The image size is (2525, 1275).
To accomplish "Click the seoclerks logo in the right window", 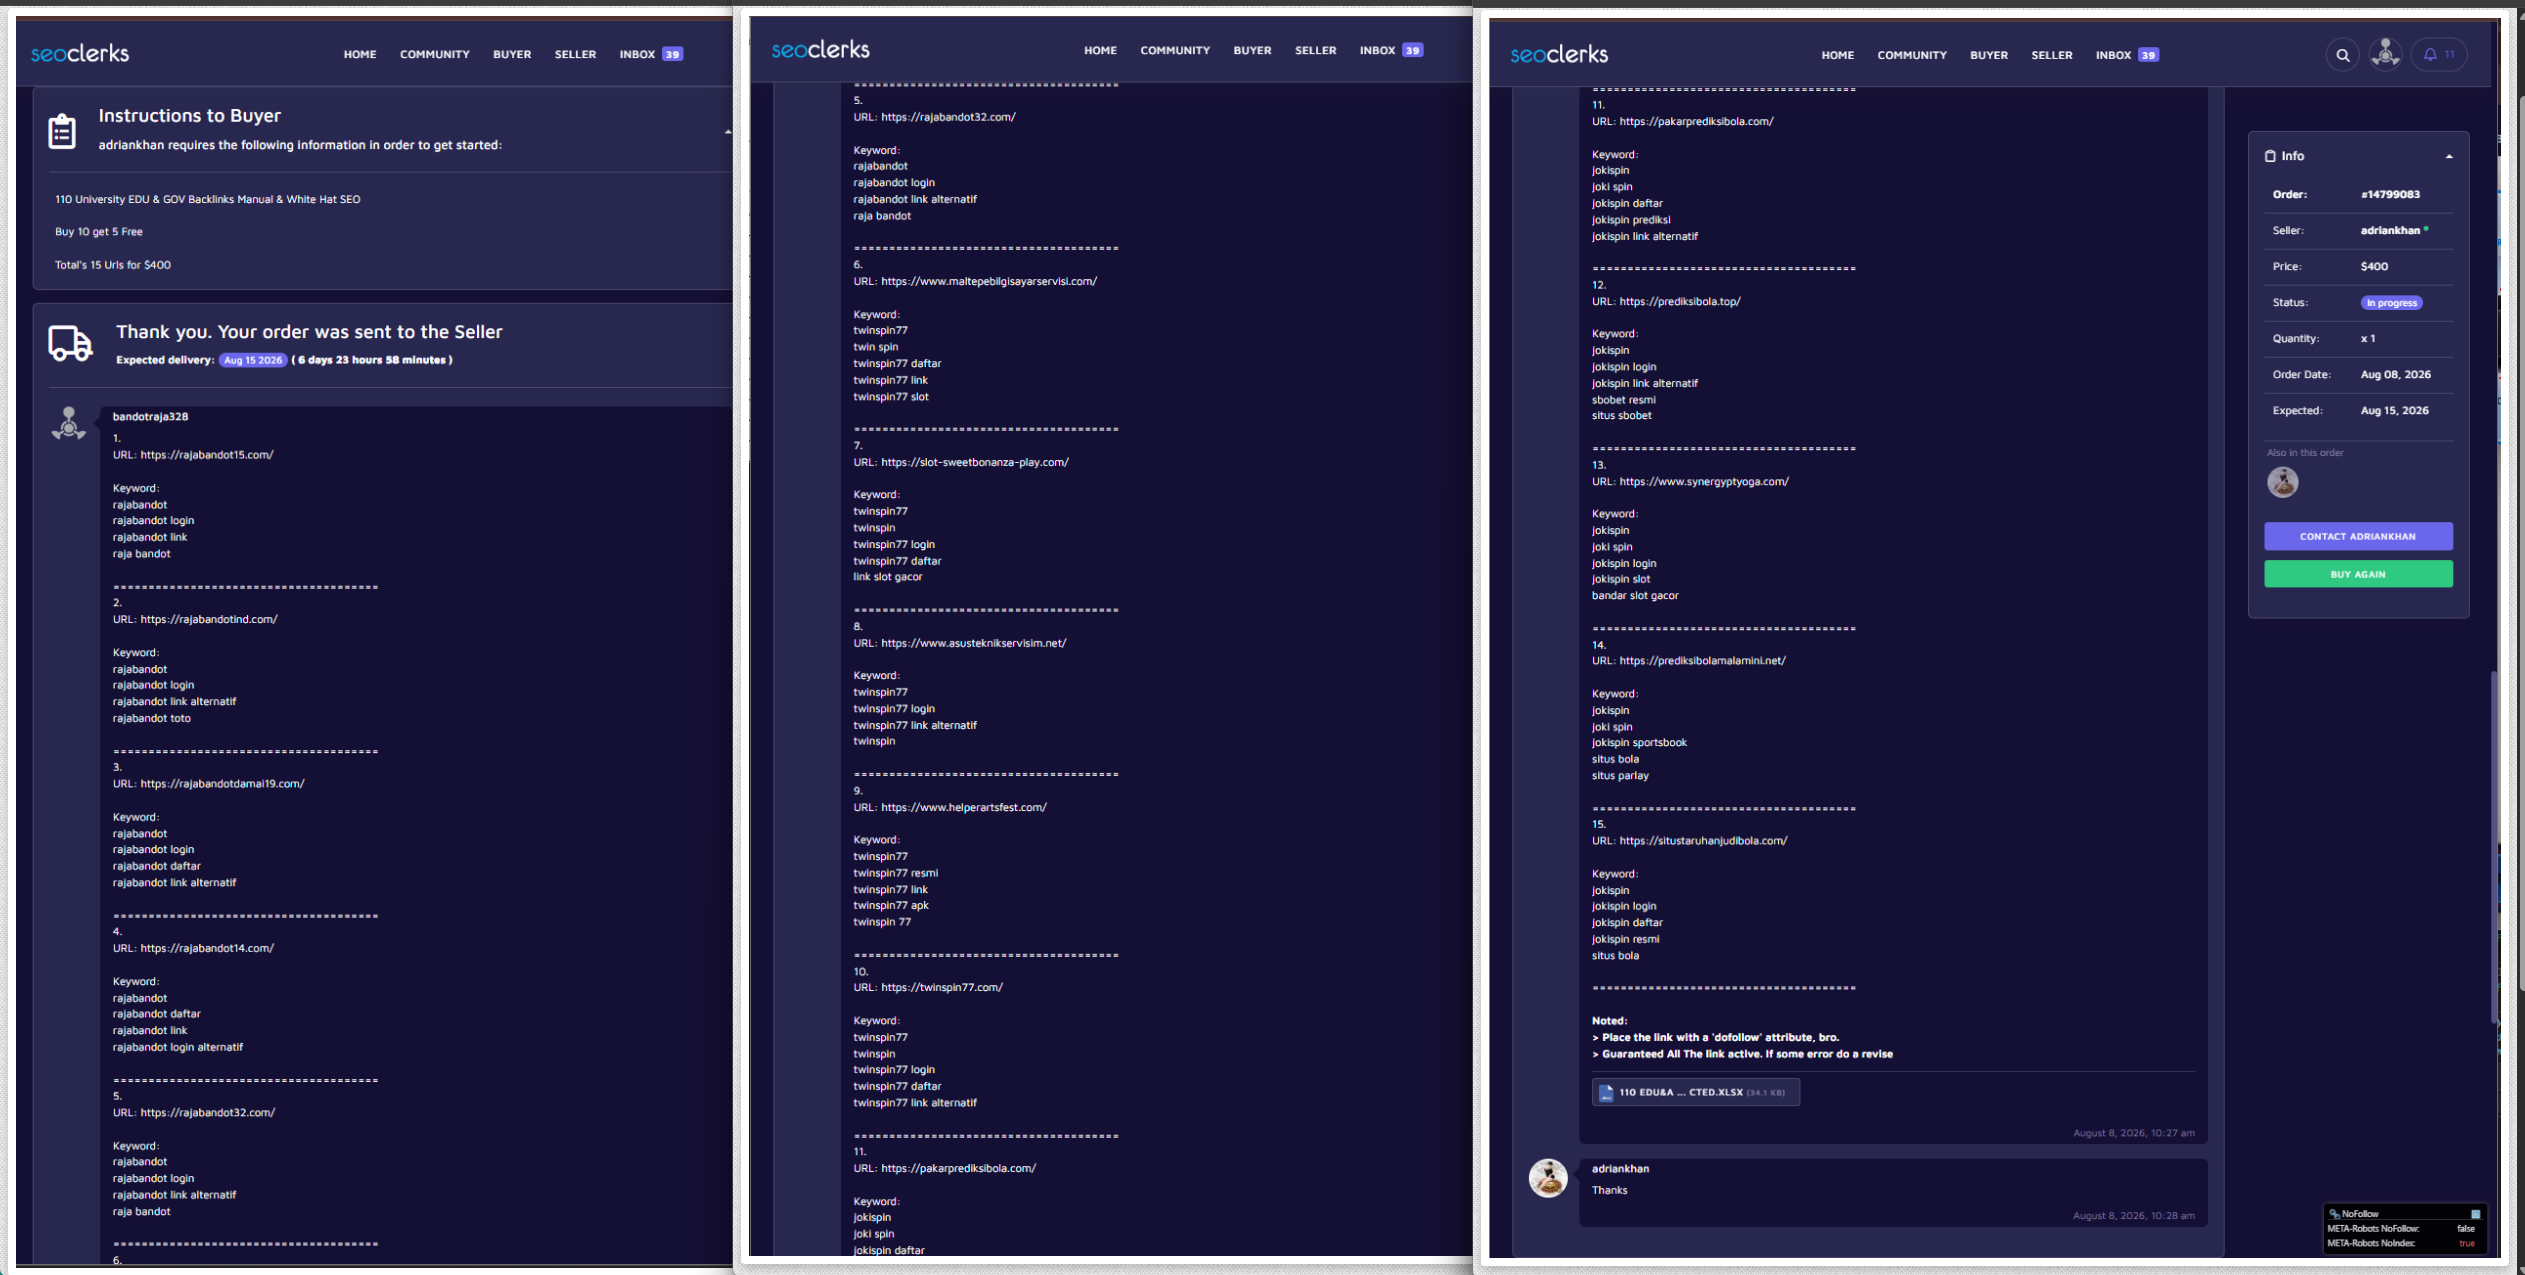I will pyautogui.click(x=1559, y=55).
